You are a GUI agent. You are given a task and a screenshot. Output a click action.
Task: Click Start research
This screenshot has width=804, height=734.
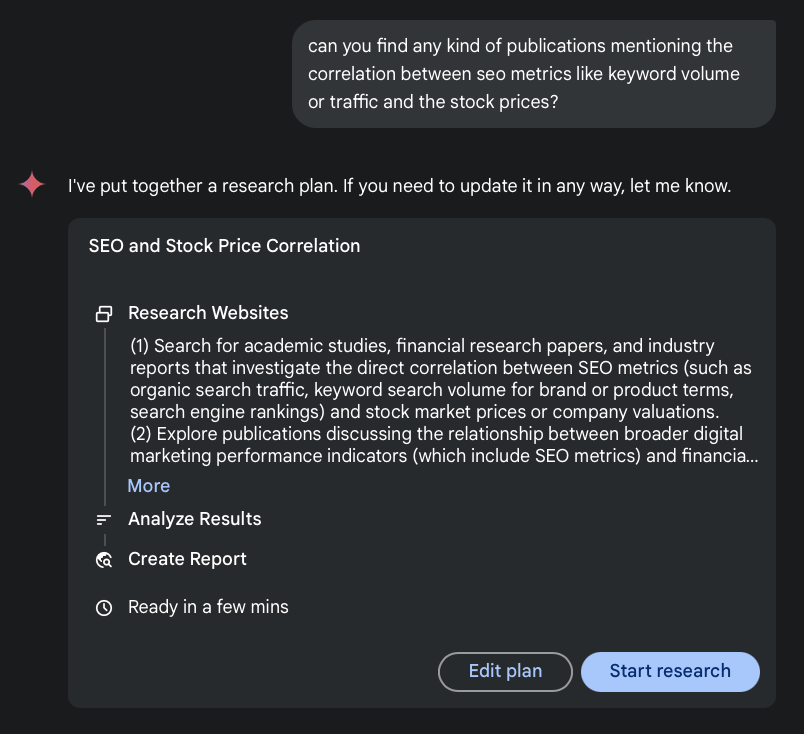(670, 671)
